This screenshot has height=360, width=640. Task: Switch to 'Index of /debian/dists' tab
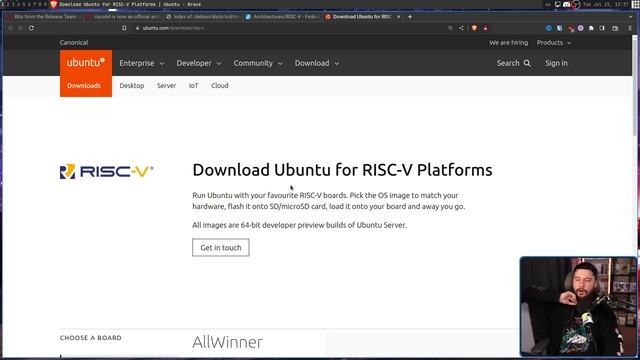pos(203,17)
